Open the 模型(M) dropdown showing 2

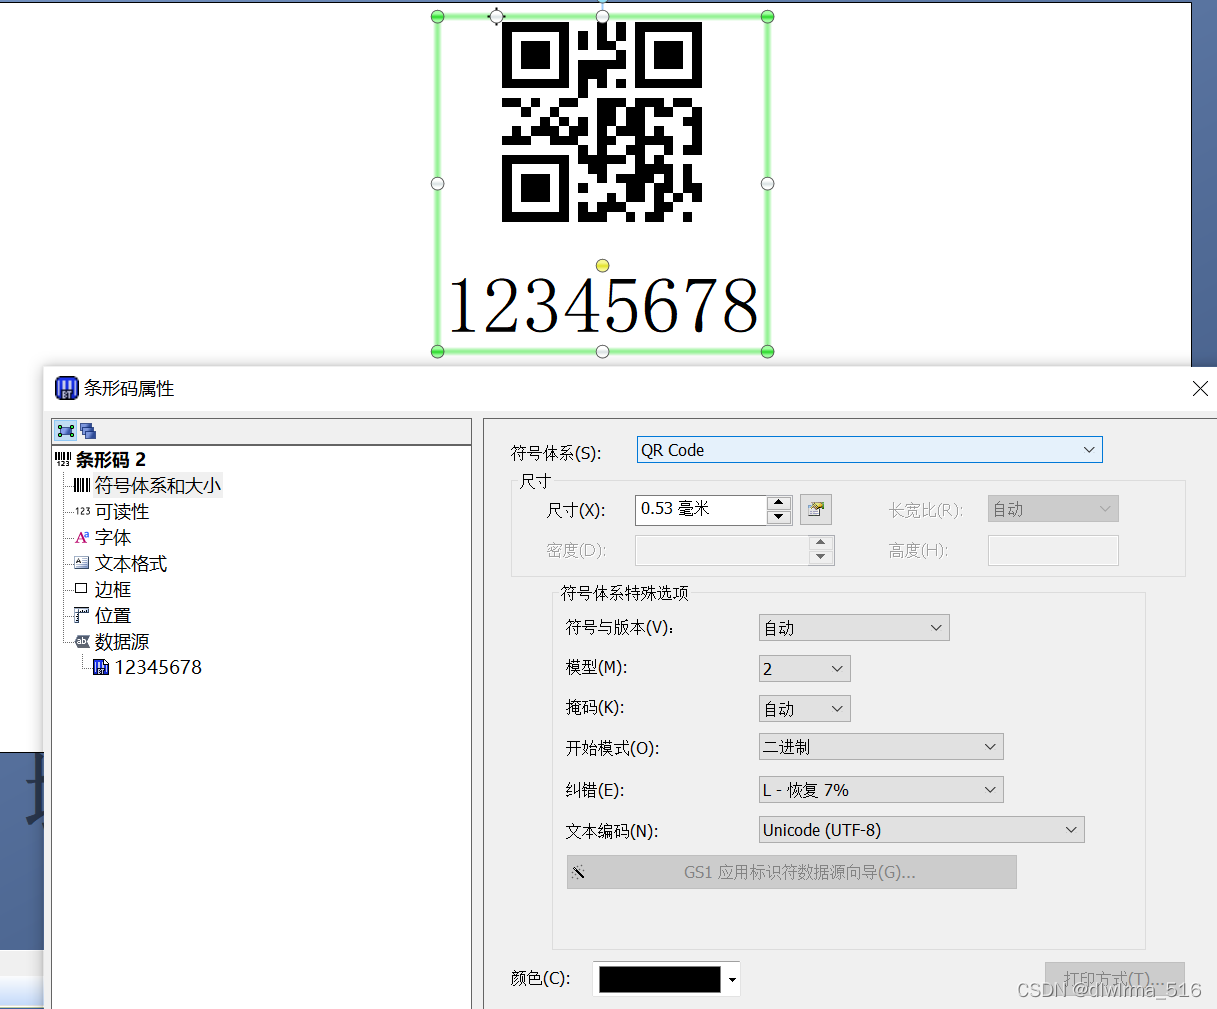tap(805, 669)
